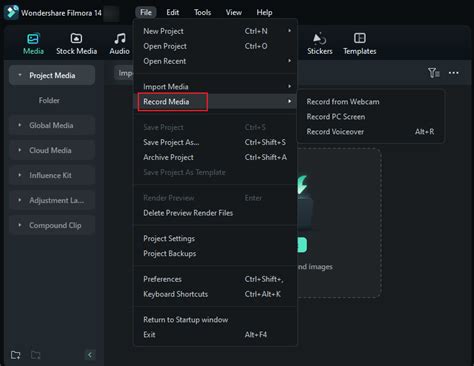
Task: Open Project Backups
Action: [x=215, y=253]
